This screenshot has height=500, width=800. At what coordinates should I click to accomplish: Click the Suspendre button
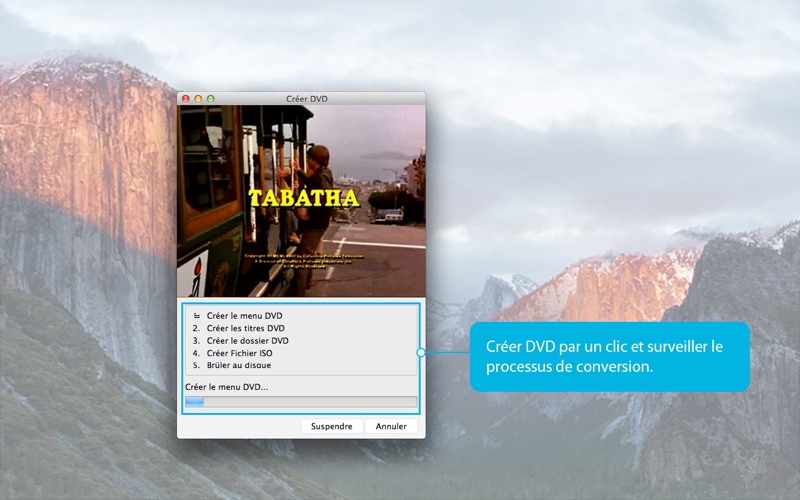[332, 426]
